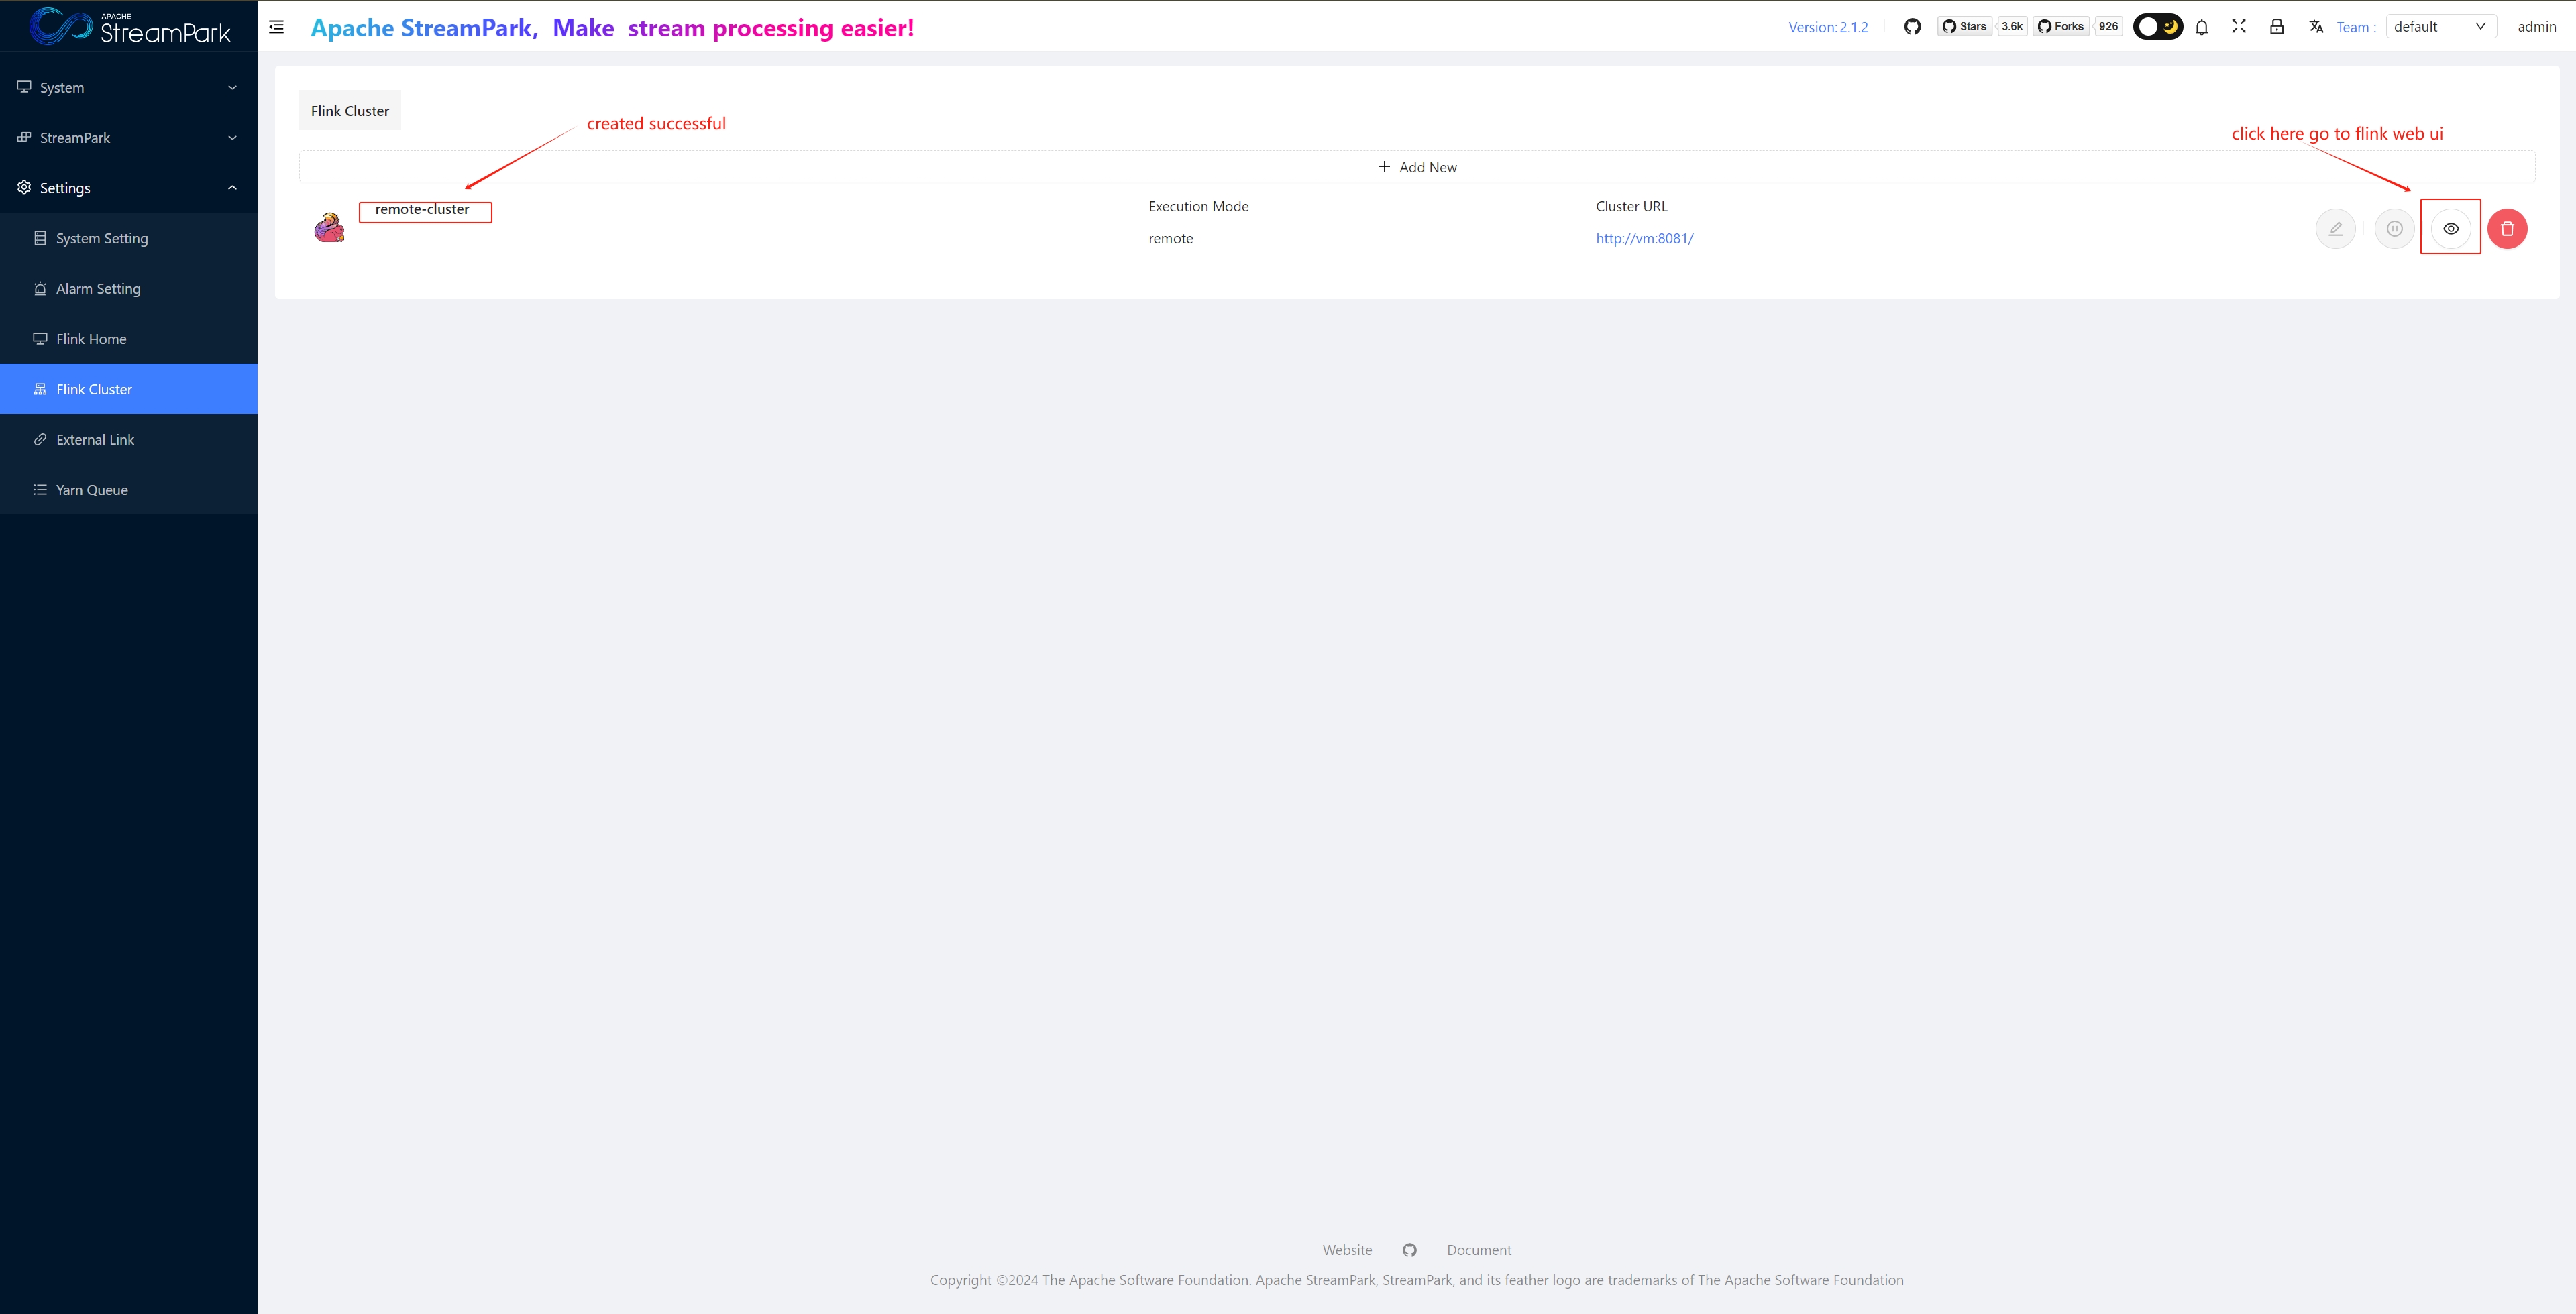2576x1314 pixels.
Task: Collapse the Settings menu group
Action: pyautogui.click(x=128, y=188)
